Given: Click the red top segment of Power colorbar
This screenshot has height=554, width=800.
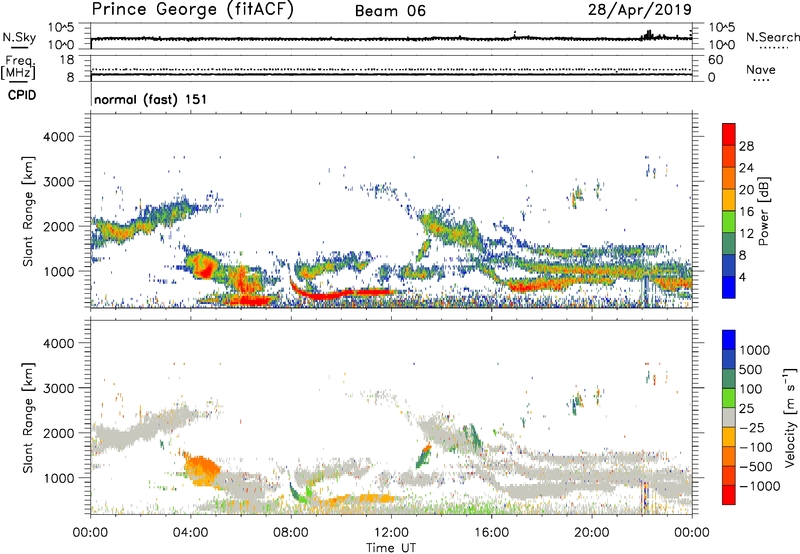Looking at the screenshot, I should click(x=729, y=135).
